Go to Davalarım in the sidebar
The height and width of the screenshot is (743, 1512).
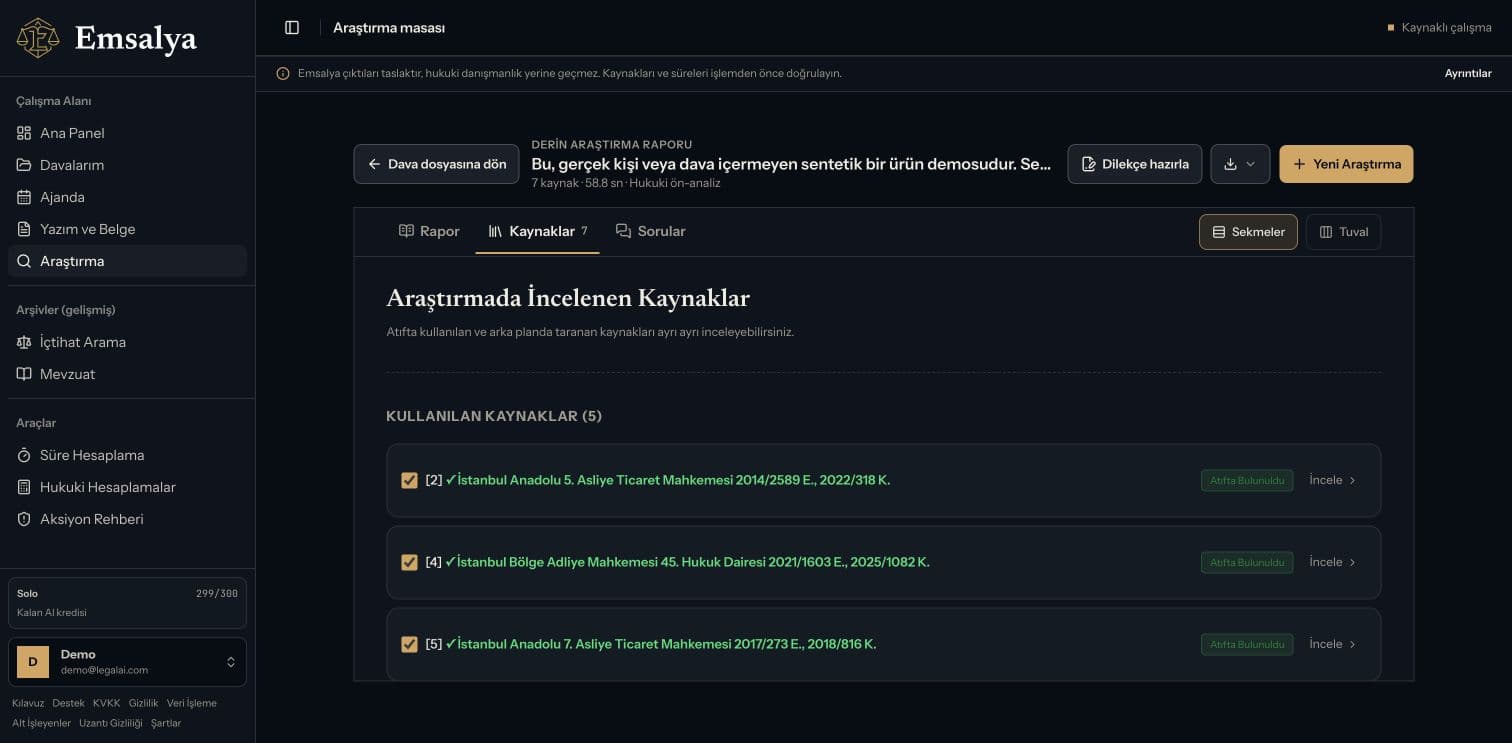(127, 165)
